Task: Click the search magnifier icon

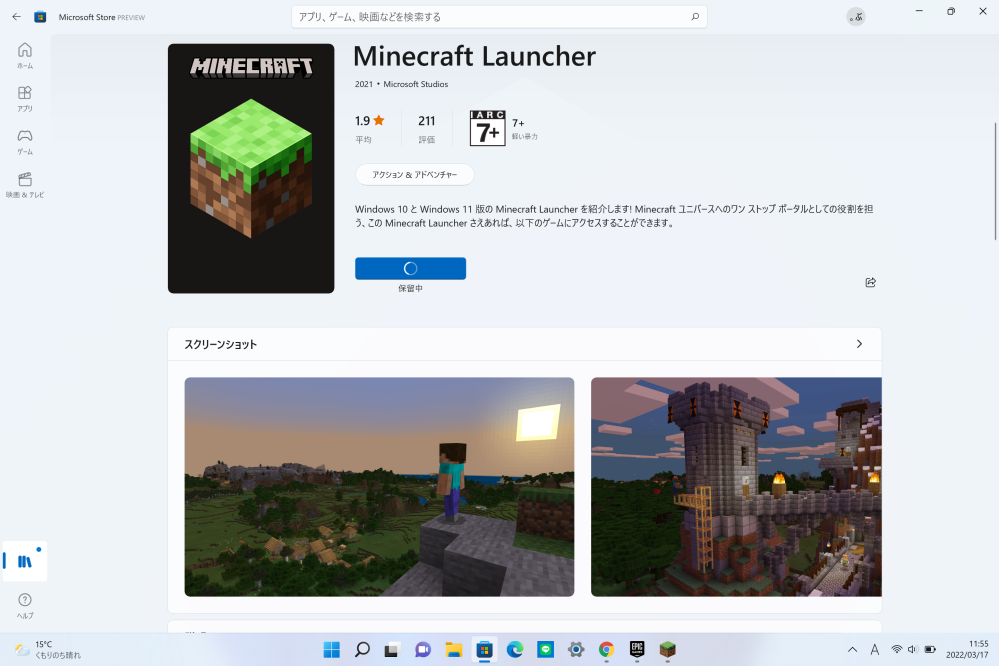Action: [695, 17]
